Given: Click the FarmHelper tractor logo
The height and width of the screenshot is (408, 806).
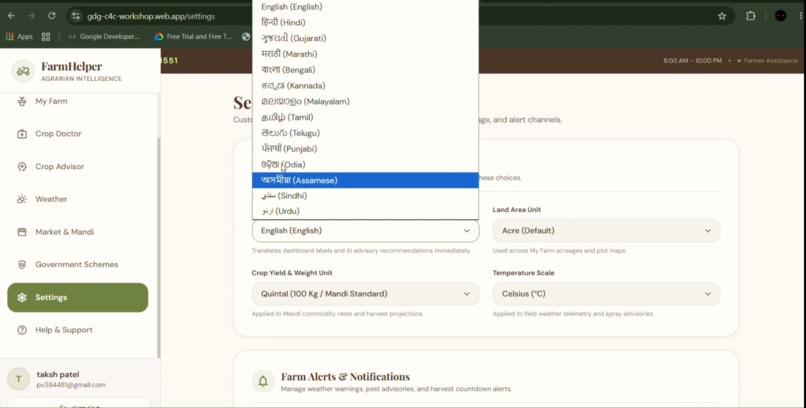Looking at the screenshot, I should point(23,71).
